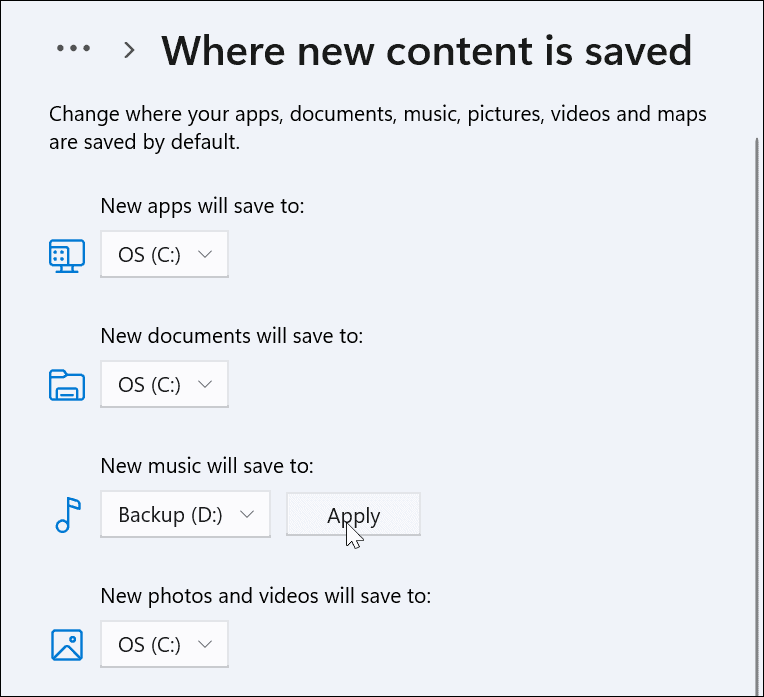Click the 'New apps will save to:' label
764x697 pixels.
(x=202, y=206)
